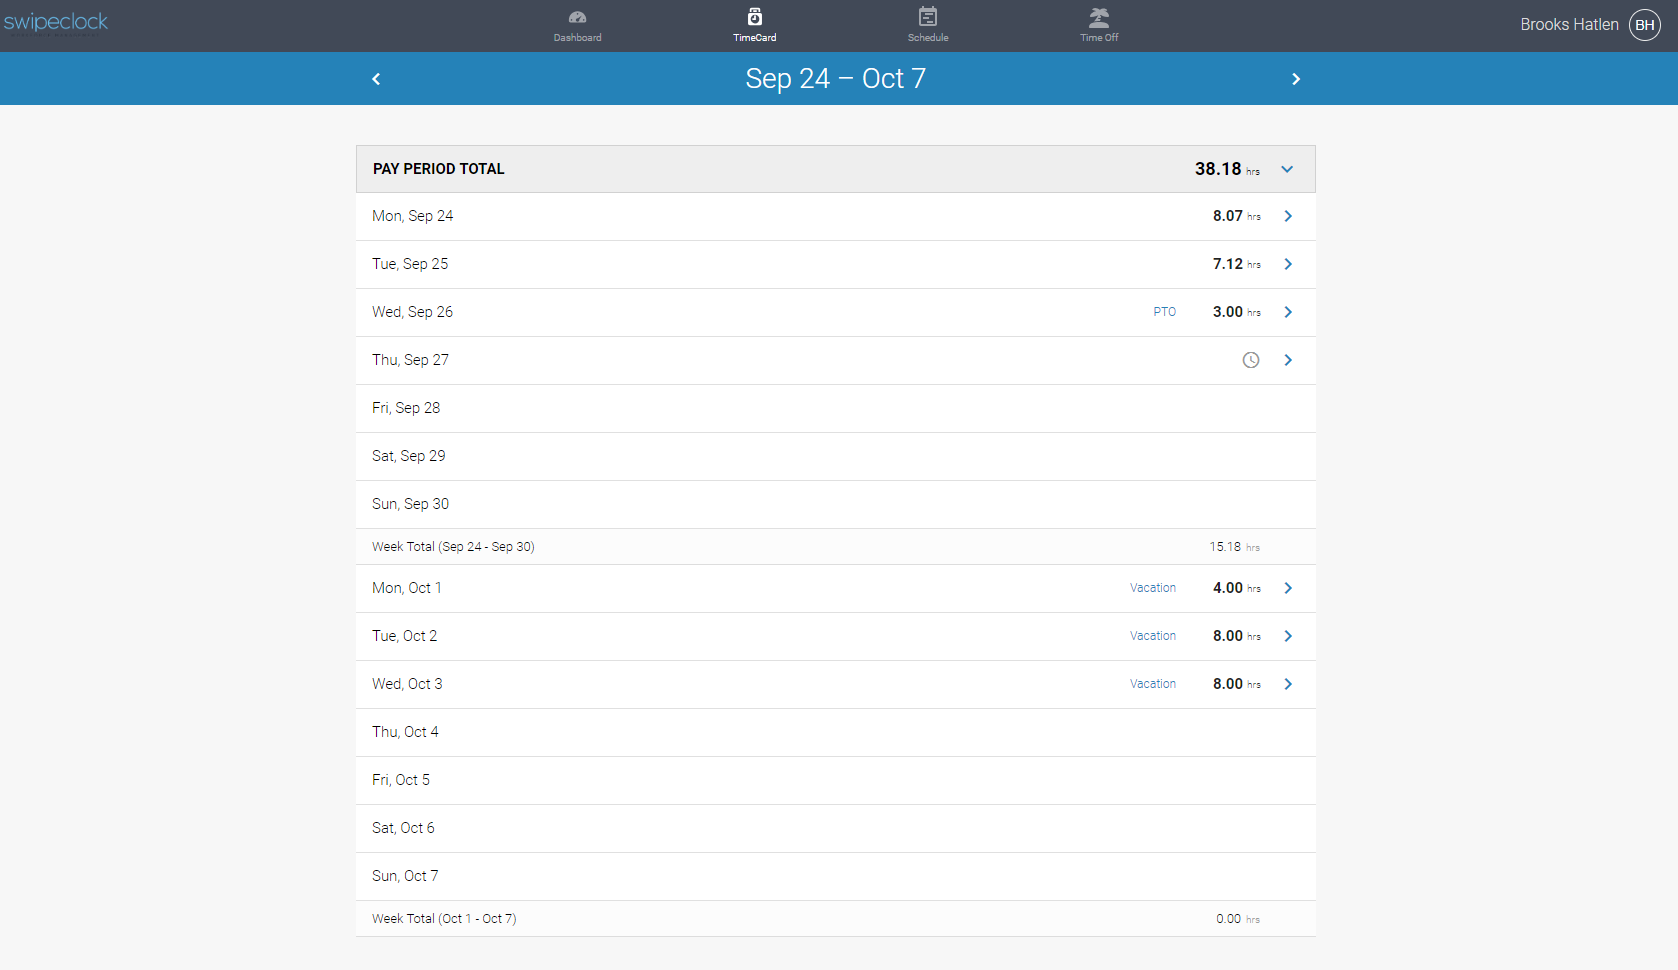1678x970 pixels.
Task: Select the Sat, Sep 29 row label
Action: 409,456
